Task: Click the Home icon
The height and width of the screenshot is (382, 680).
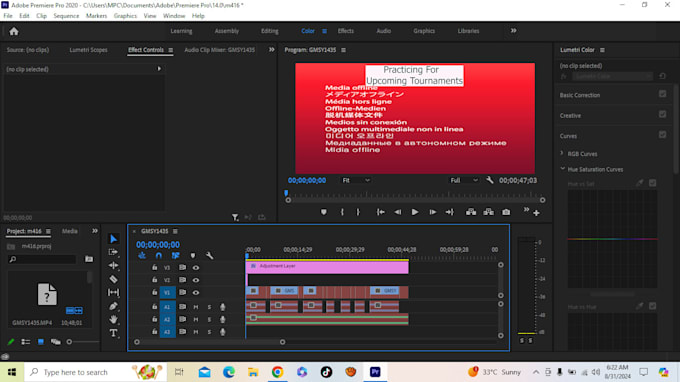Action: pos(14,31)
